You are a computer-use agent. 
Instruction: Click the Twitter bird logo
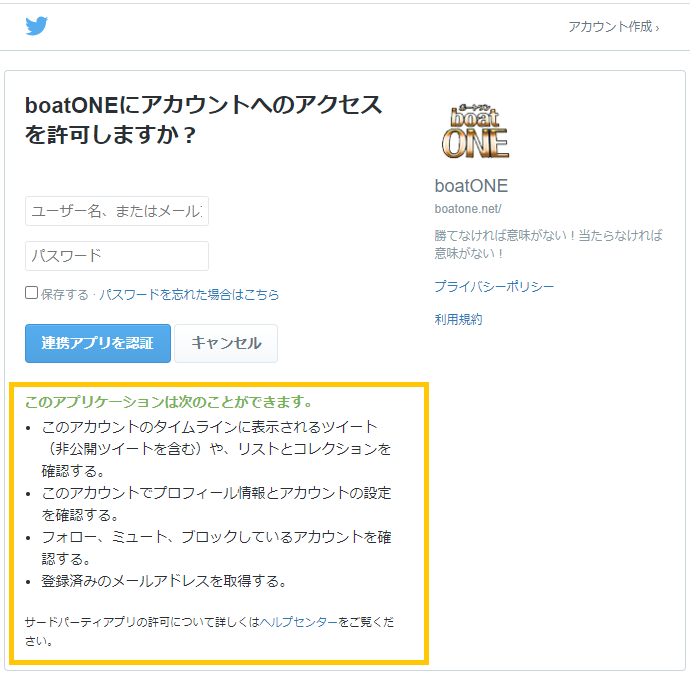click(37, 26)
